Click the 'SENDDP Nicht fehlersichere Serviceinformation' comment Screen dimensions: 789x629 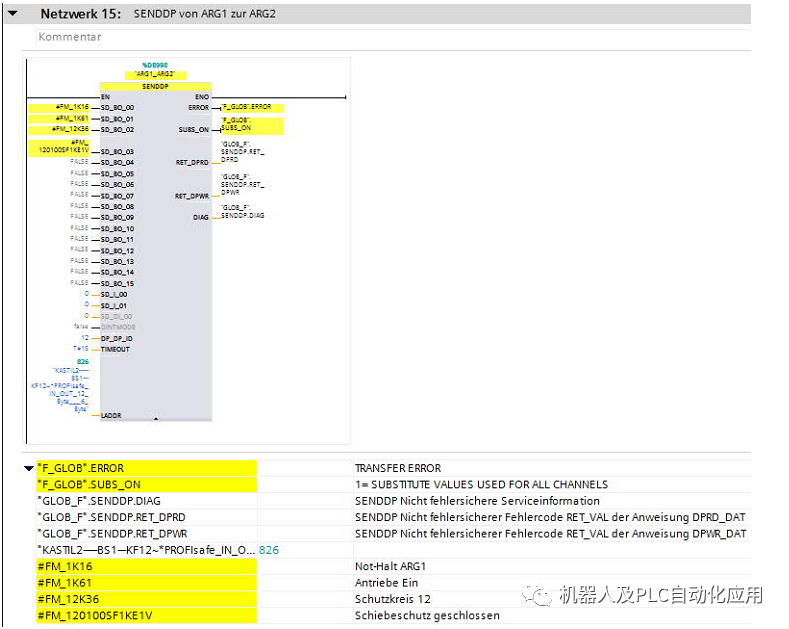(x=477, y=501)
